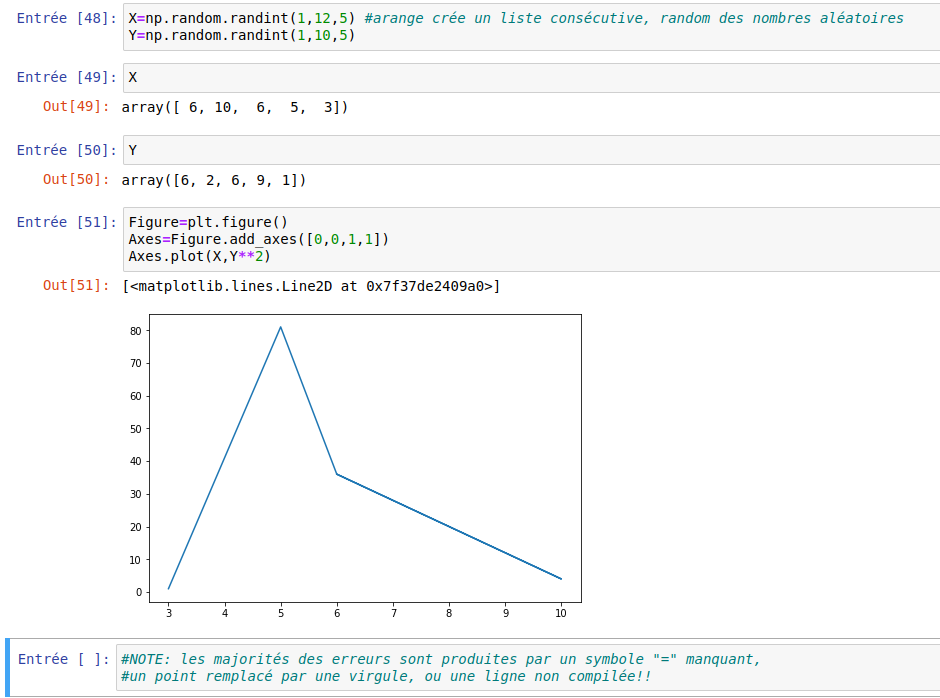Click the Axes=Figure.add_axes code line
The image size is (940, 698).
click(x=258, y=239)
